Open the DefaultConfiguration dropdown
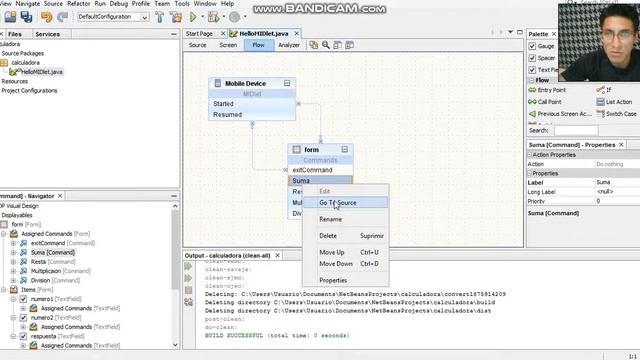 pos(144,17)
